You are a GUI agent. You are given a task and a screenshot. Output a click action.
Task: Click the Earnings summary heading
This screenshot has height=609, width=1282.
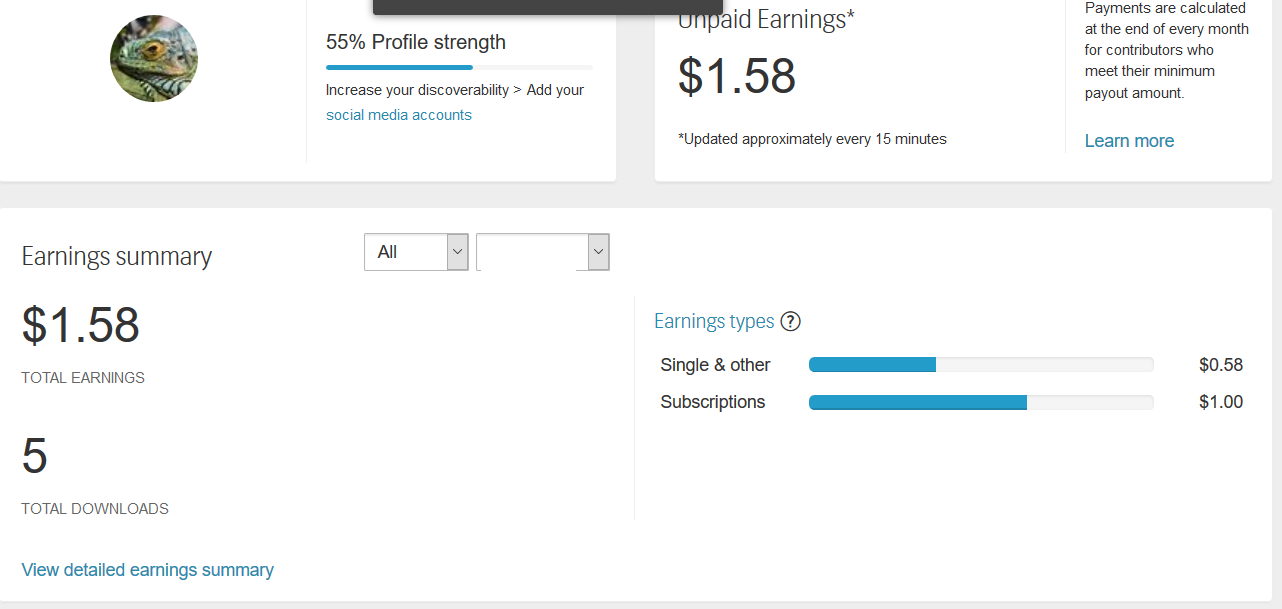[117, 257]
